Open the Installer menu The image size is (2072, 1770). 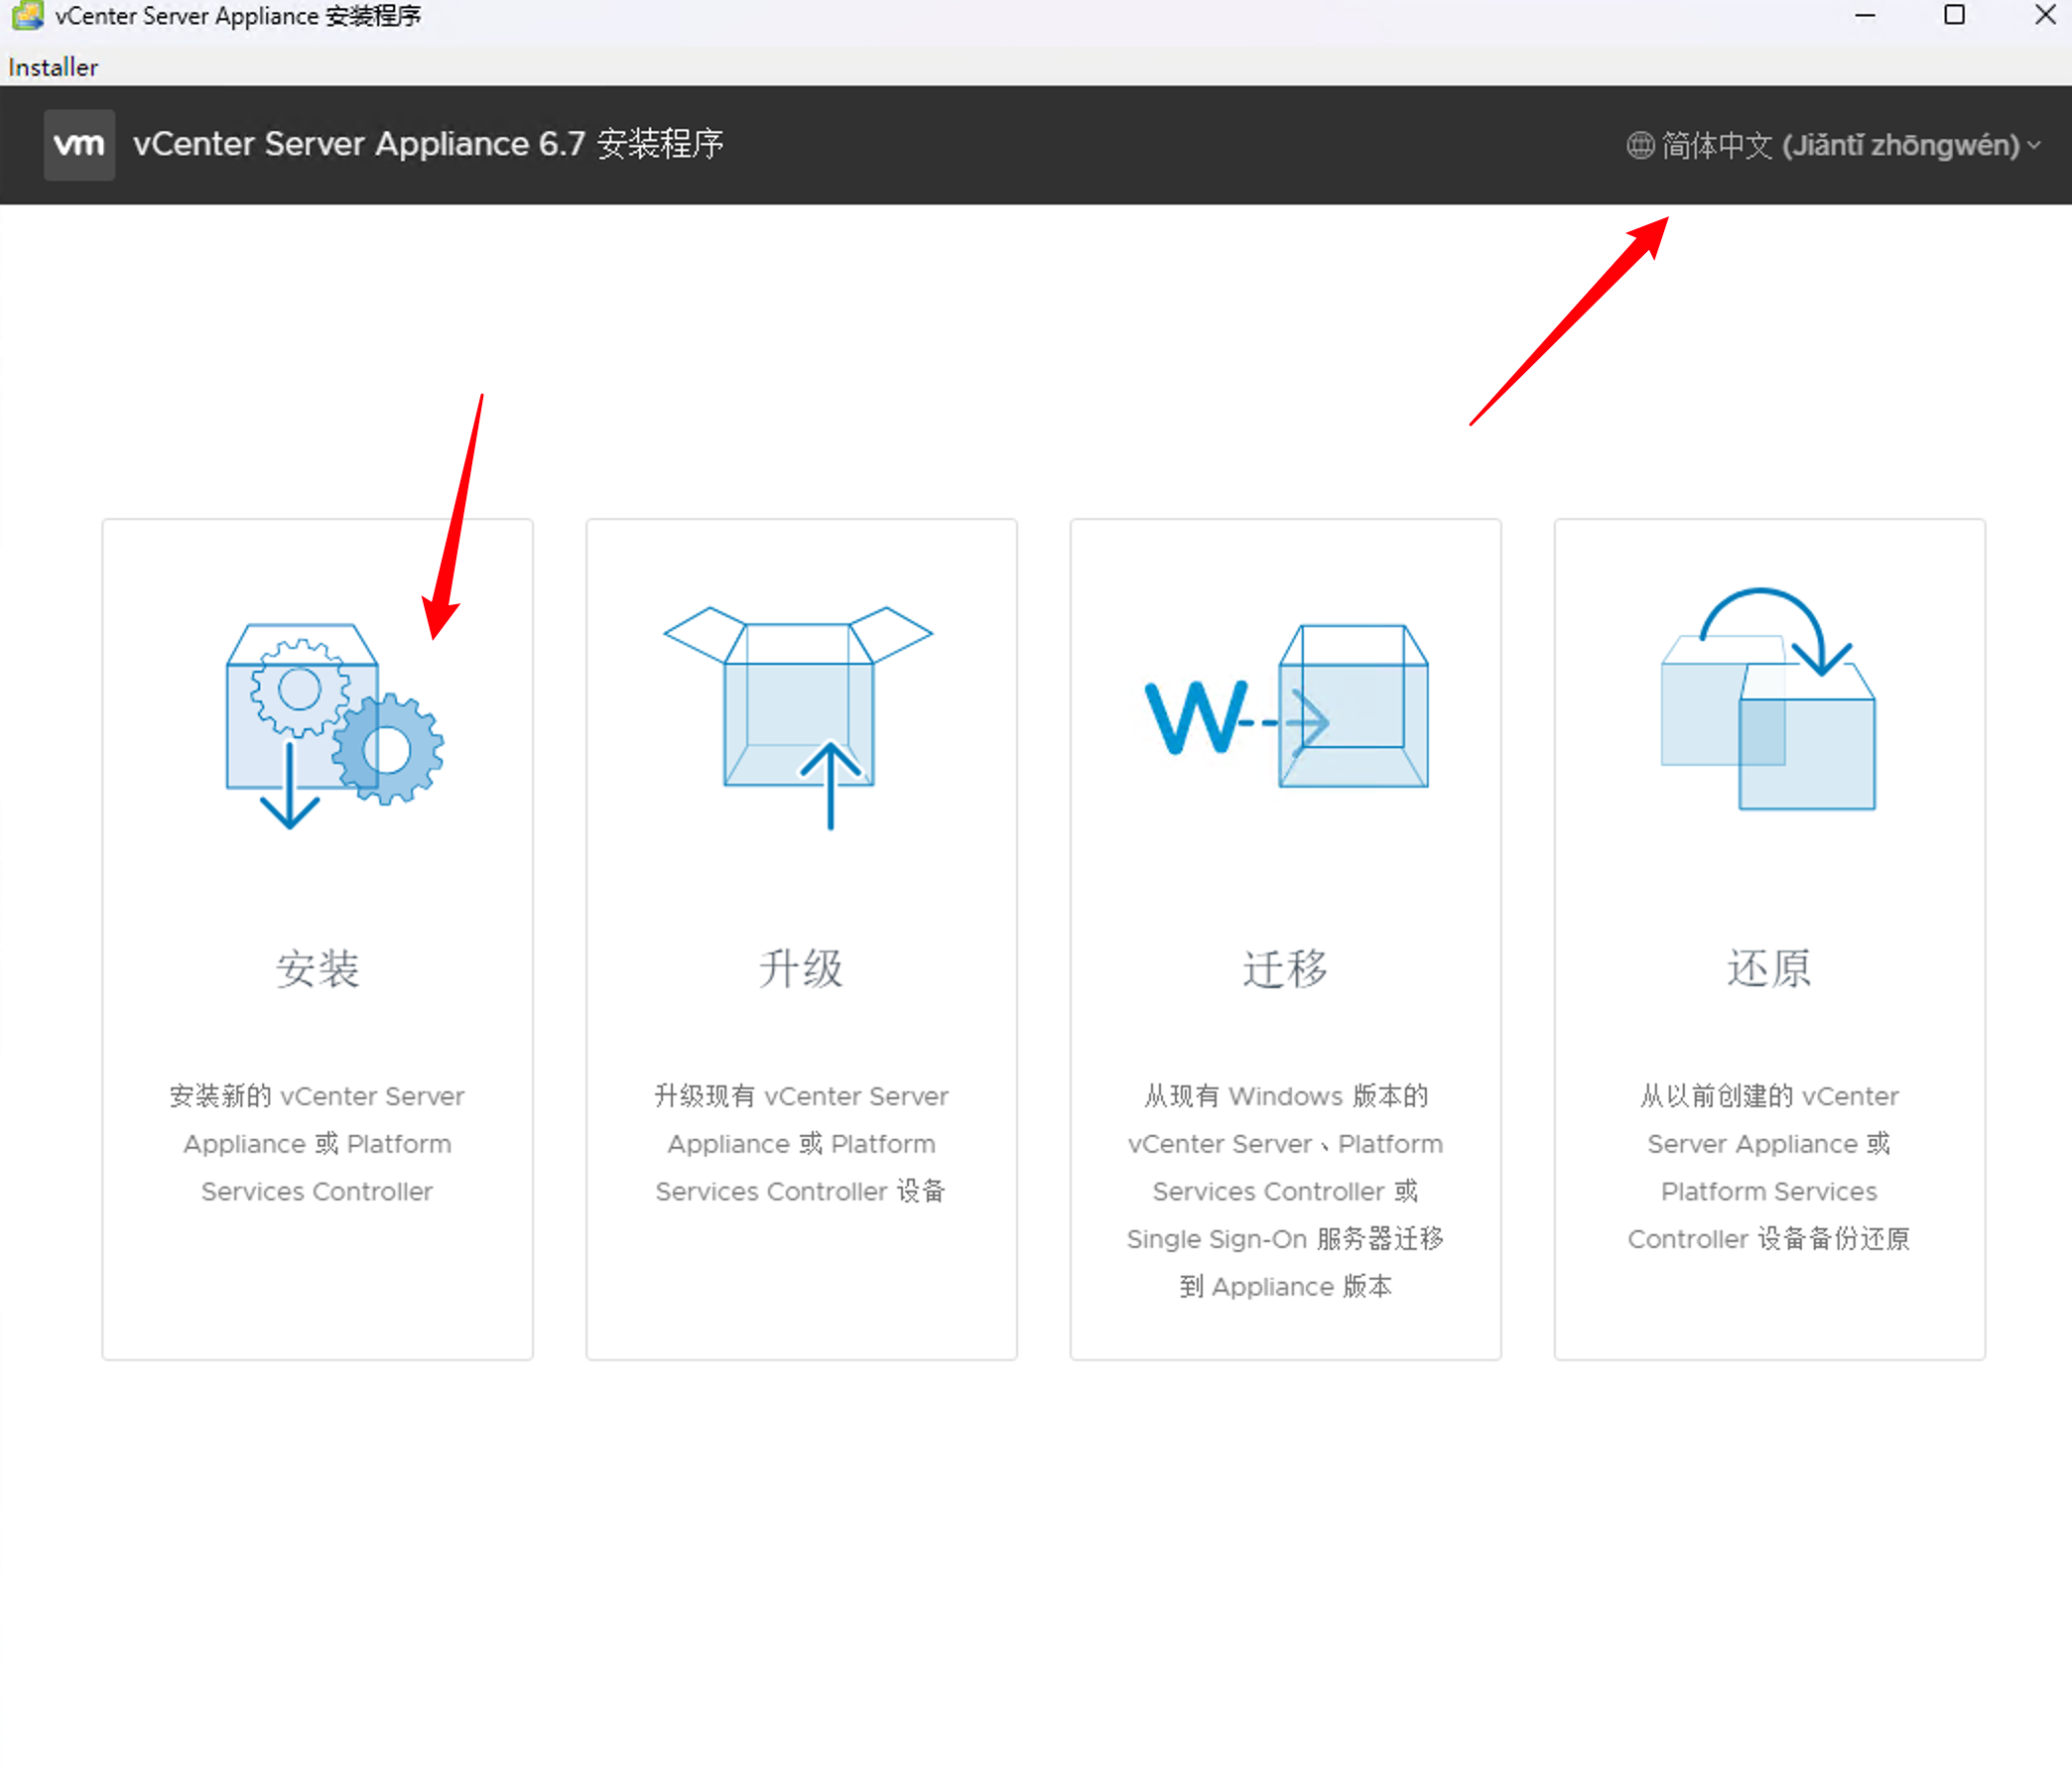click(53, 67)
